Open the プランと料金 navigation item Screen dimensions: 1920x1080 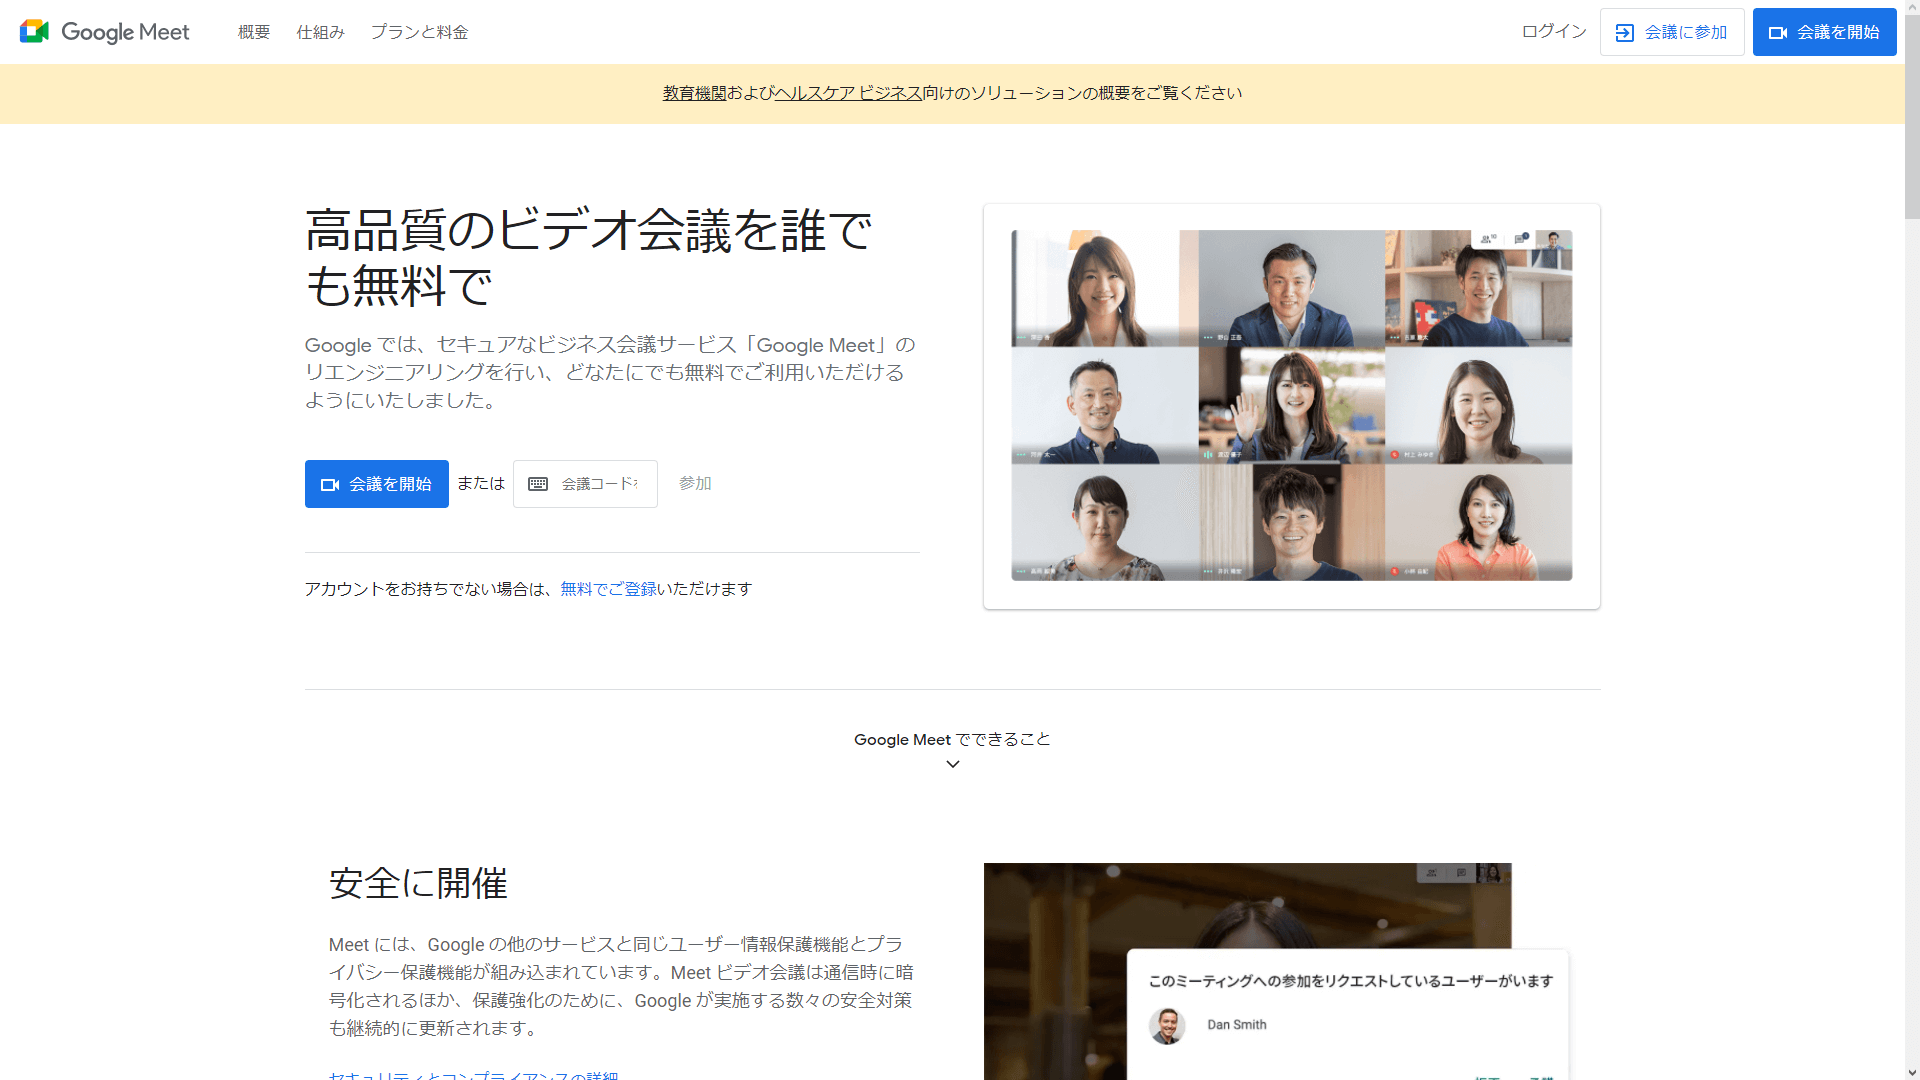(x=419, y=32)
